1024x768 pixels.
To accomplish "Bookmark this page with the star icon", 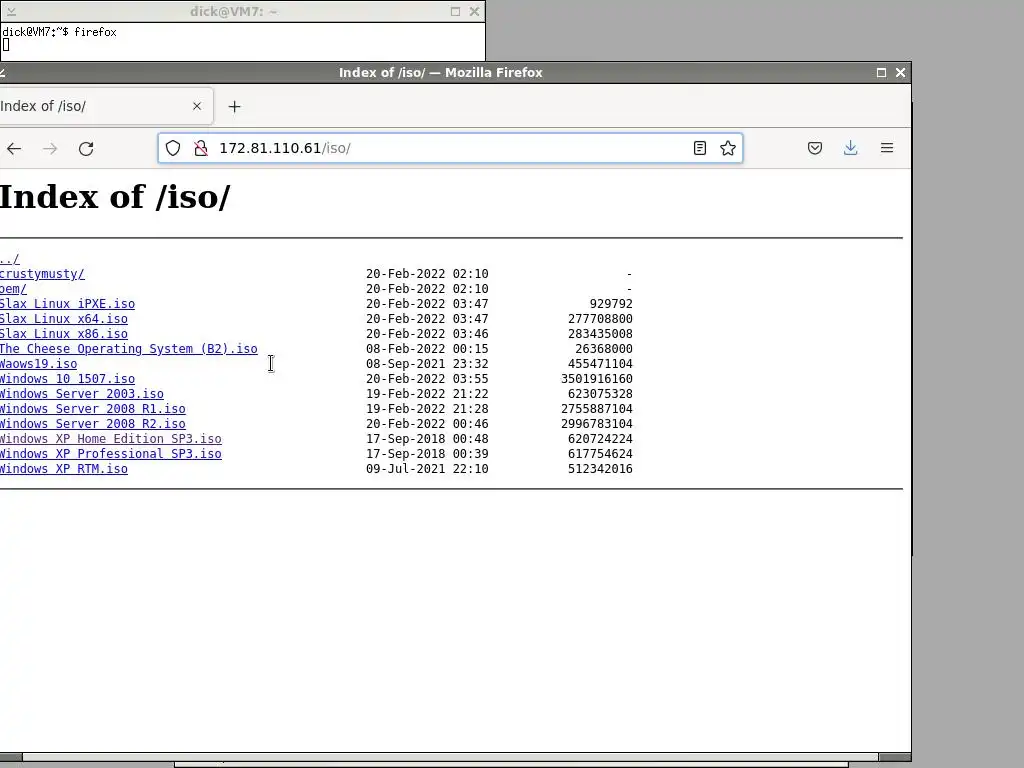I will pos(728,148).
